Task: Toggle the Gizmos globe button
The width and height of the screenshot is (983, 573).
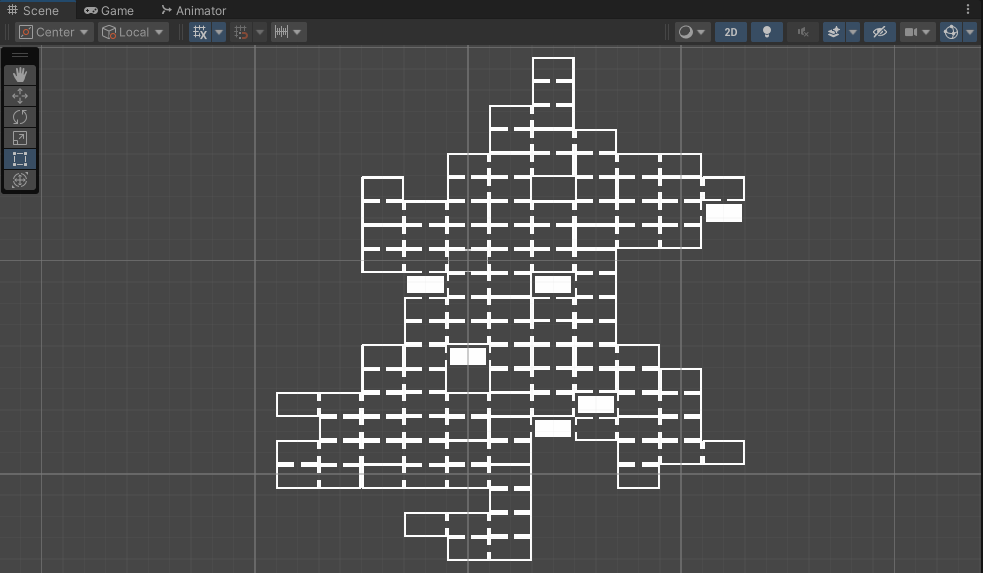Action: (x=951, y=32)
